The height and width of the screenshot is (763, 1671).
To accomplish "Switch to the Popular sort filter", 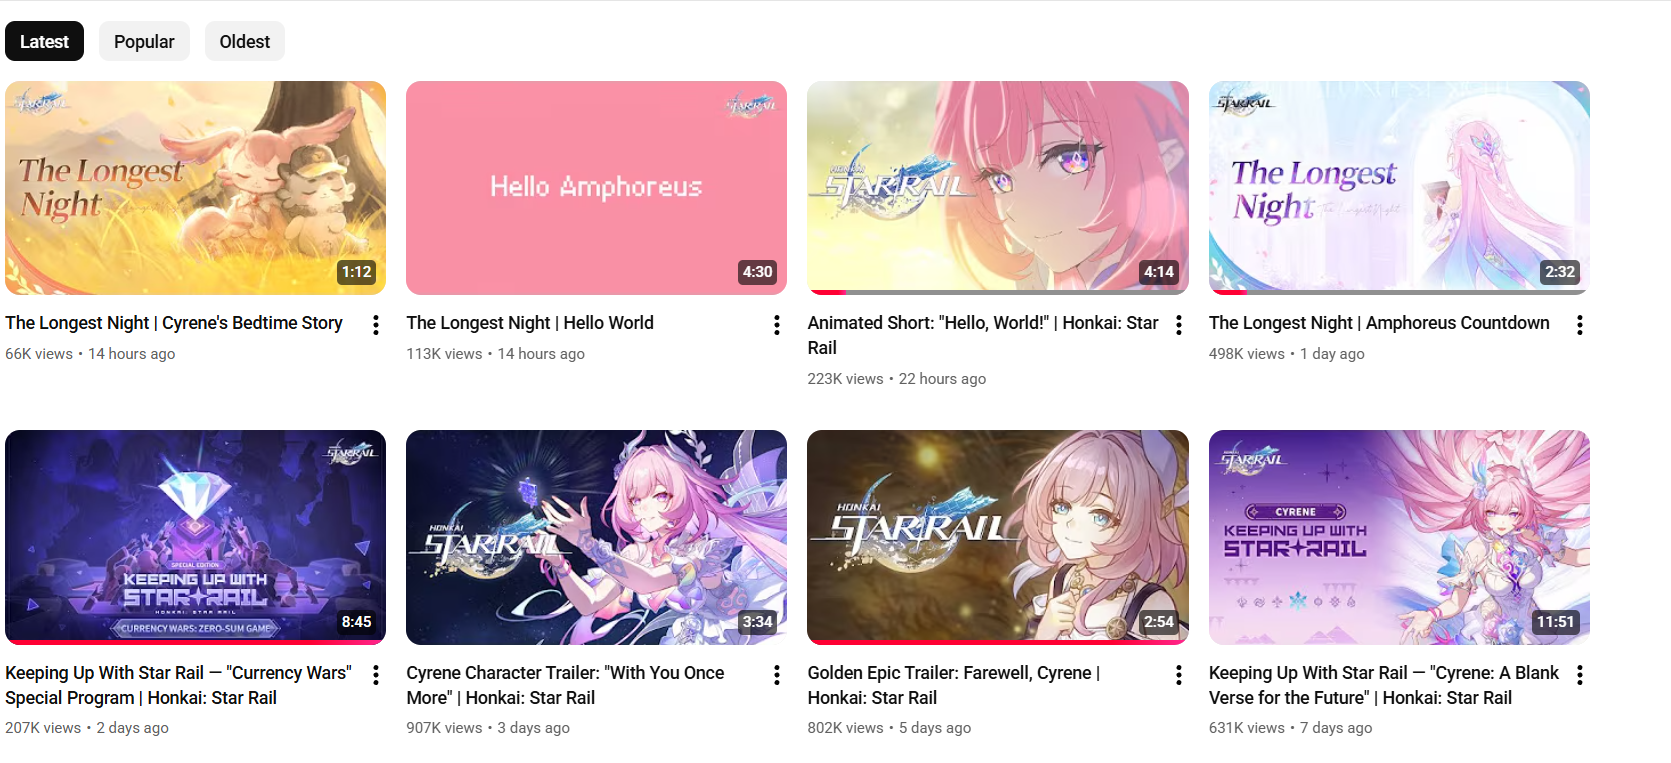I will [144, 41].
